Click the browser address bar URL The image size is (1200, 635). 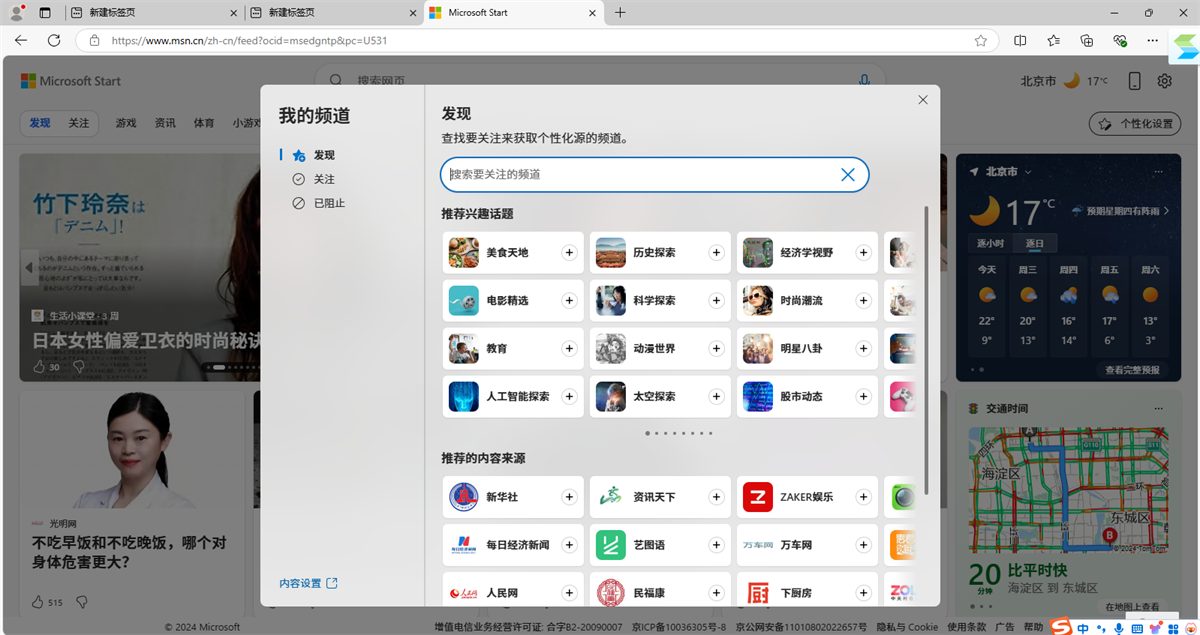(250, 41)
